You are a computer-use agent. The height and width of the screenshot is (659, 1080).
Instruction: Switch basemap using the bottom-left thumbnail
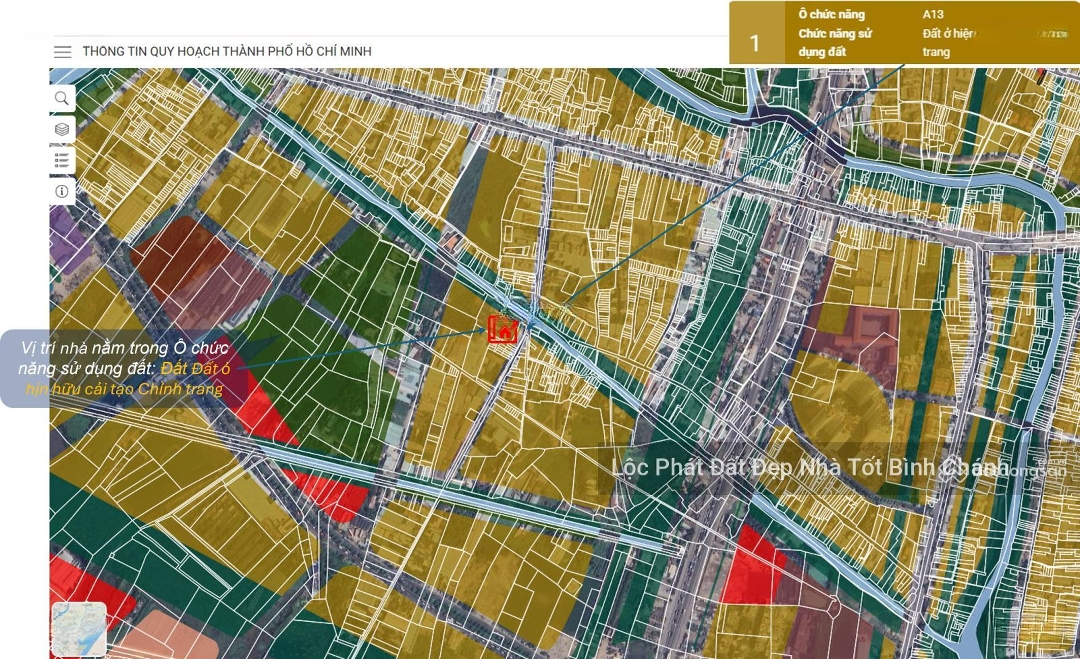coord(79,629)
